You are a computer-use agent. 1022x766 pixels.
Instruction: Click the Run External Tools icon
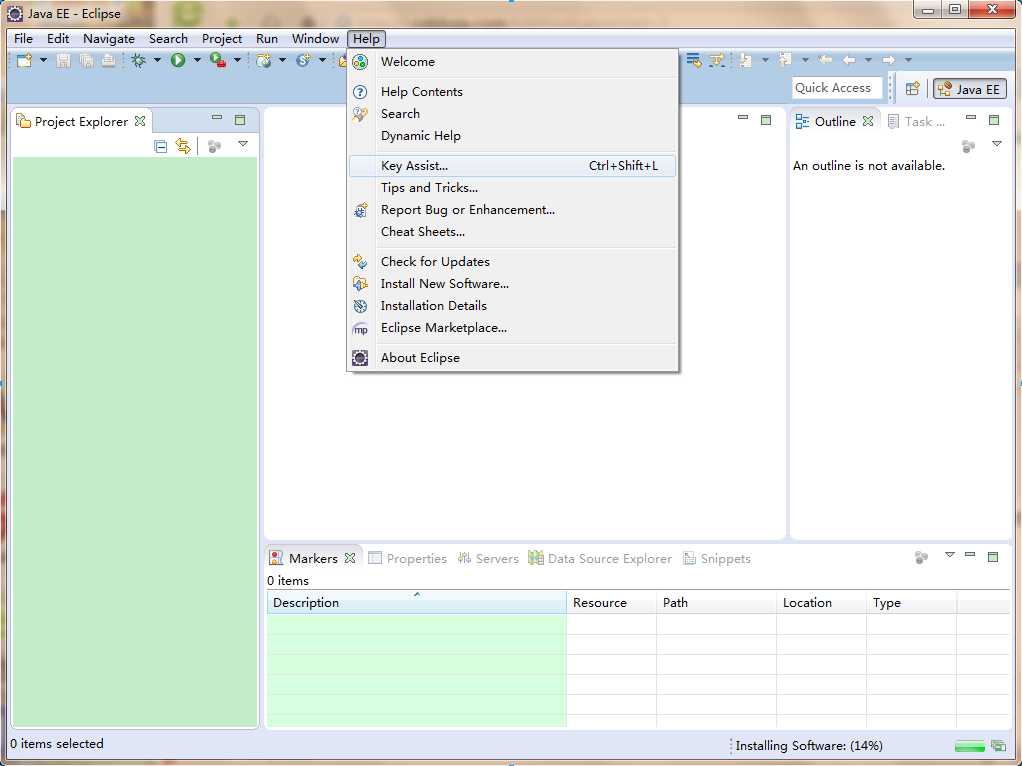click(218, 60)
